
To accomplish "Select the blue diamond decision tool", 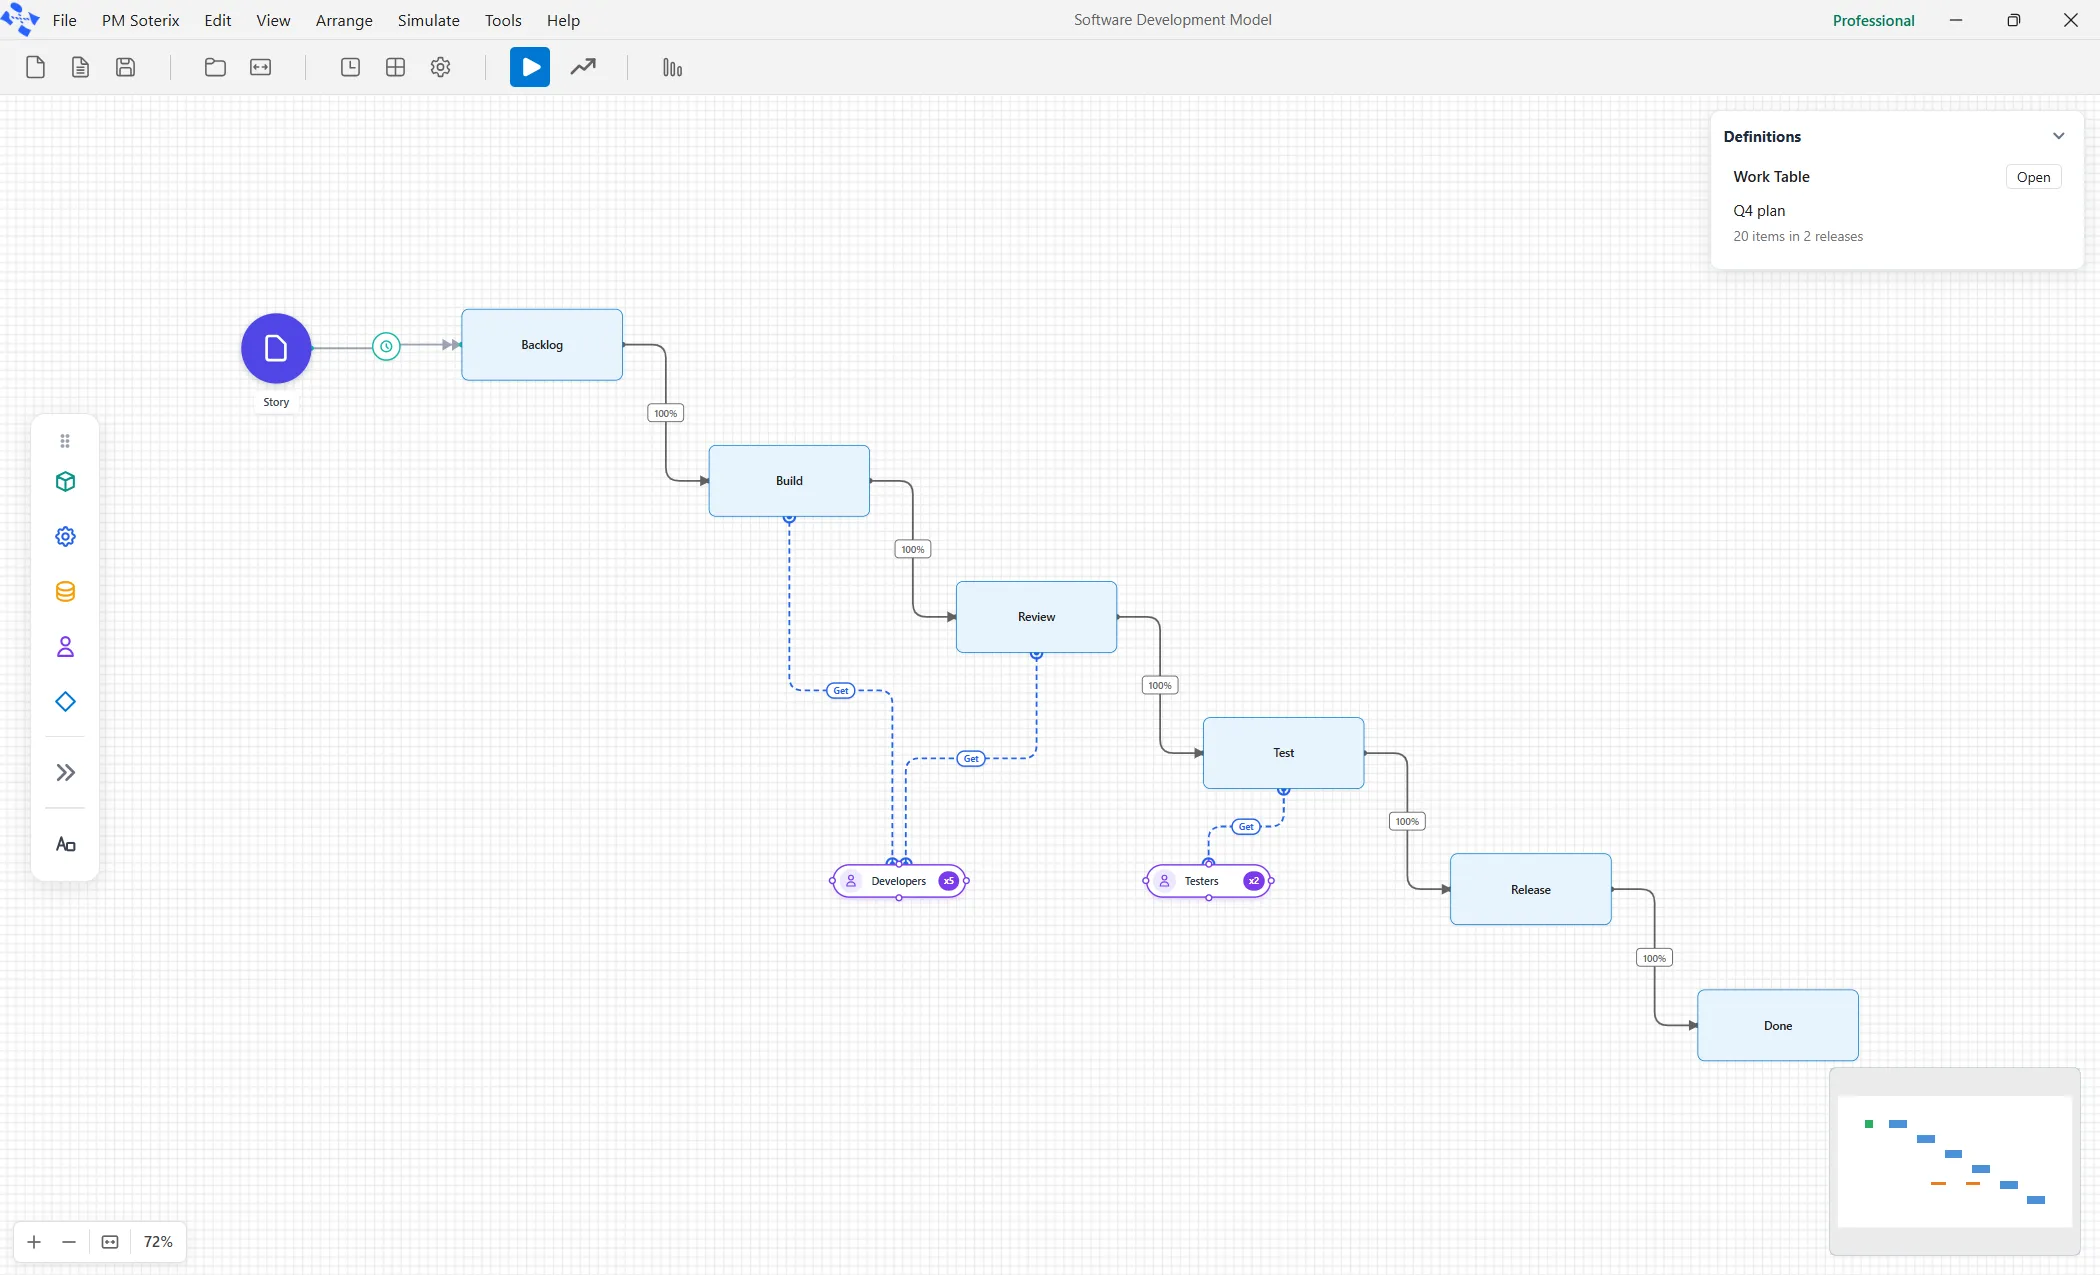I will tap(65, 702).
